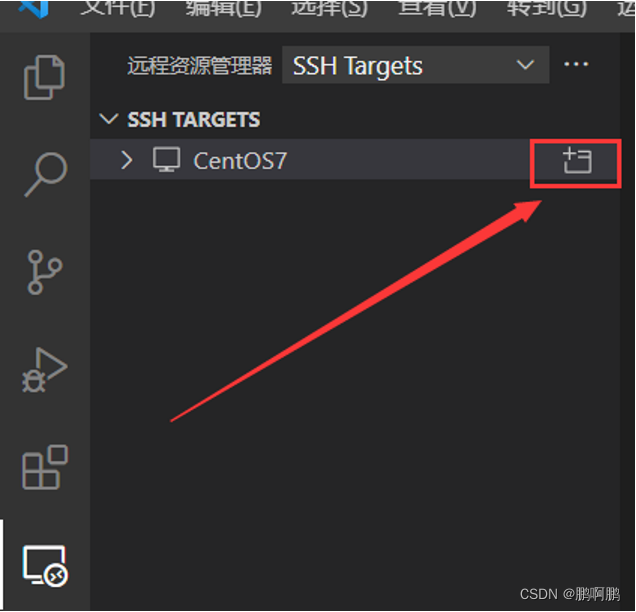This screenshot has height=612, width=636.
Task: Open the 查看(V) menu
Action: click(437, 8)
